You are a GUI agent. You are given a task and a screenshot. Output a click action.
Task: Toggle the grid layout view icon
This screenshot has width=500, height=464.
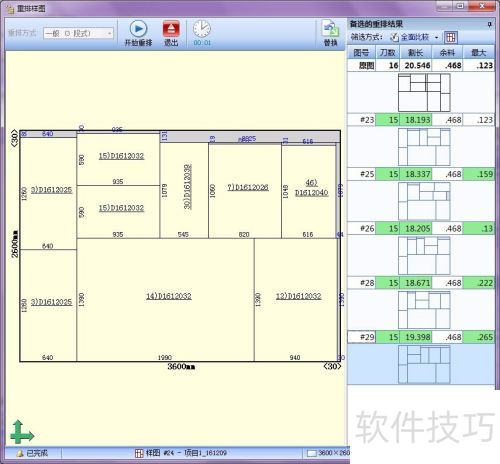(451, 37)
